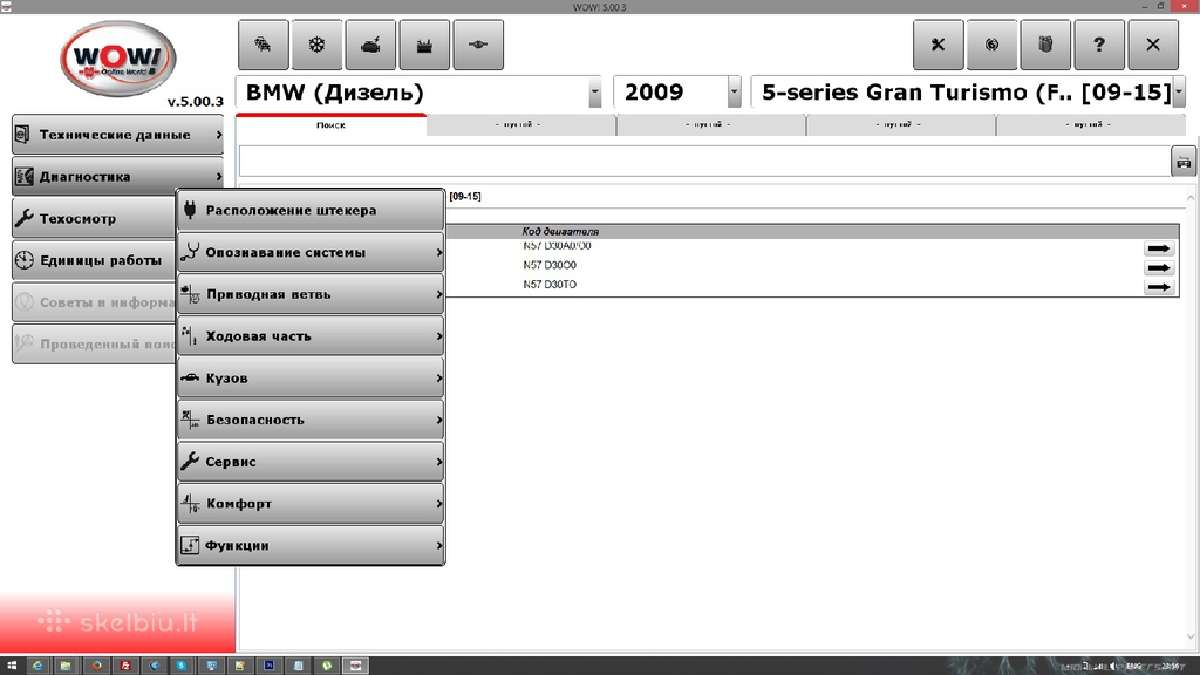
Task: Click the circular registration symbol toolbar button
Action: 992,45
